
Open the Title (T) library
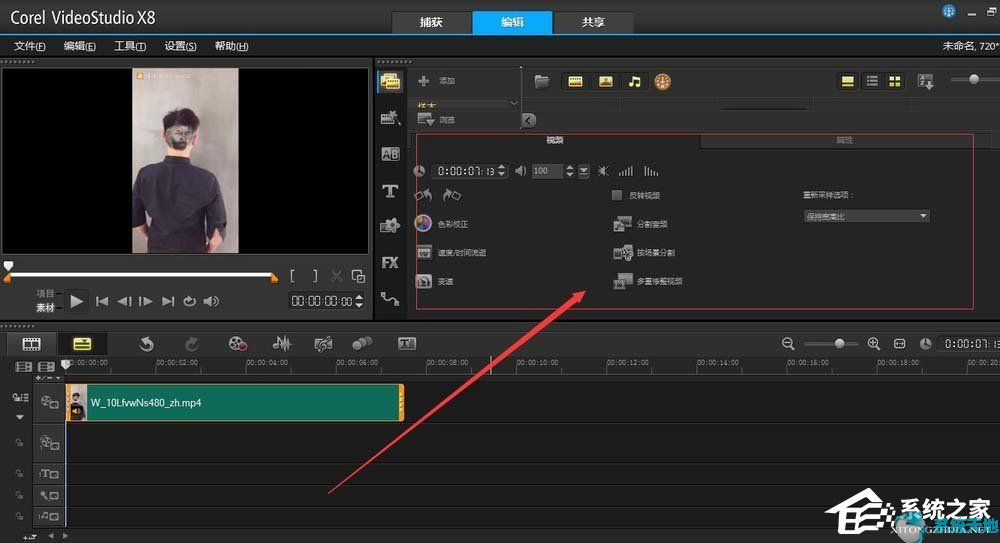[390, 191]
